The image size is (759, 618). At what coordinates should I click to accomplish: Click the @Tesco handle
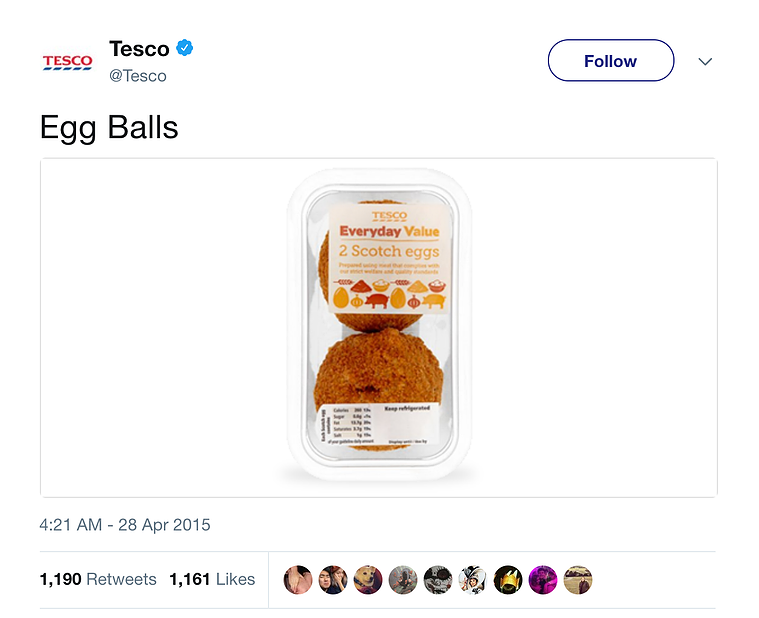point(138,76)
